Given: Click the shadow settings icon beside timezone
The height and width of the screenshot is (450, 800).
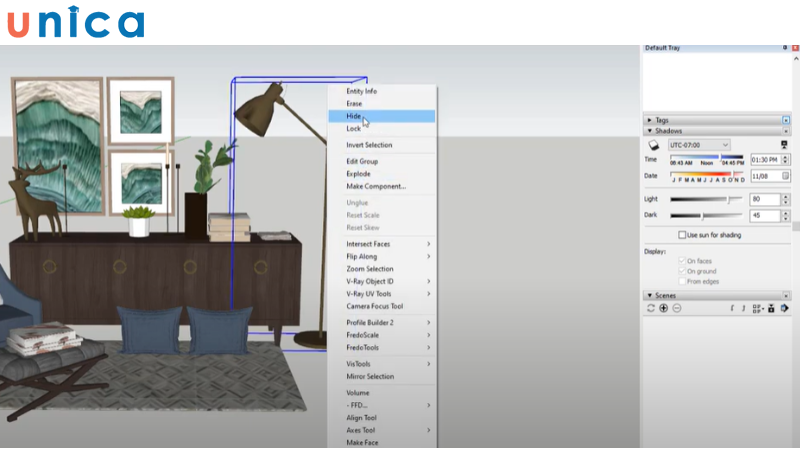Looking at the screenshot, I should [x=785, y=145].
